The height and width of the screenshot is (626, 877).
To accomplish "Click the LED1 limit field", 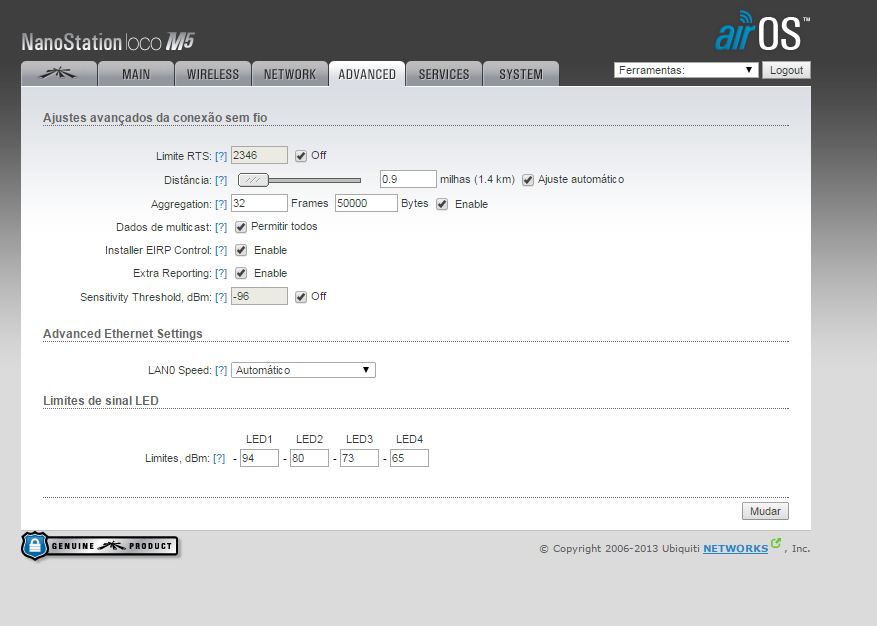I will point(259,458).
